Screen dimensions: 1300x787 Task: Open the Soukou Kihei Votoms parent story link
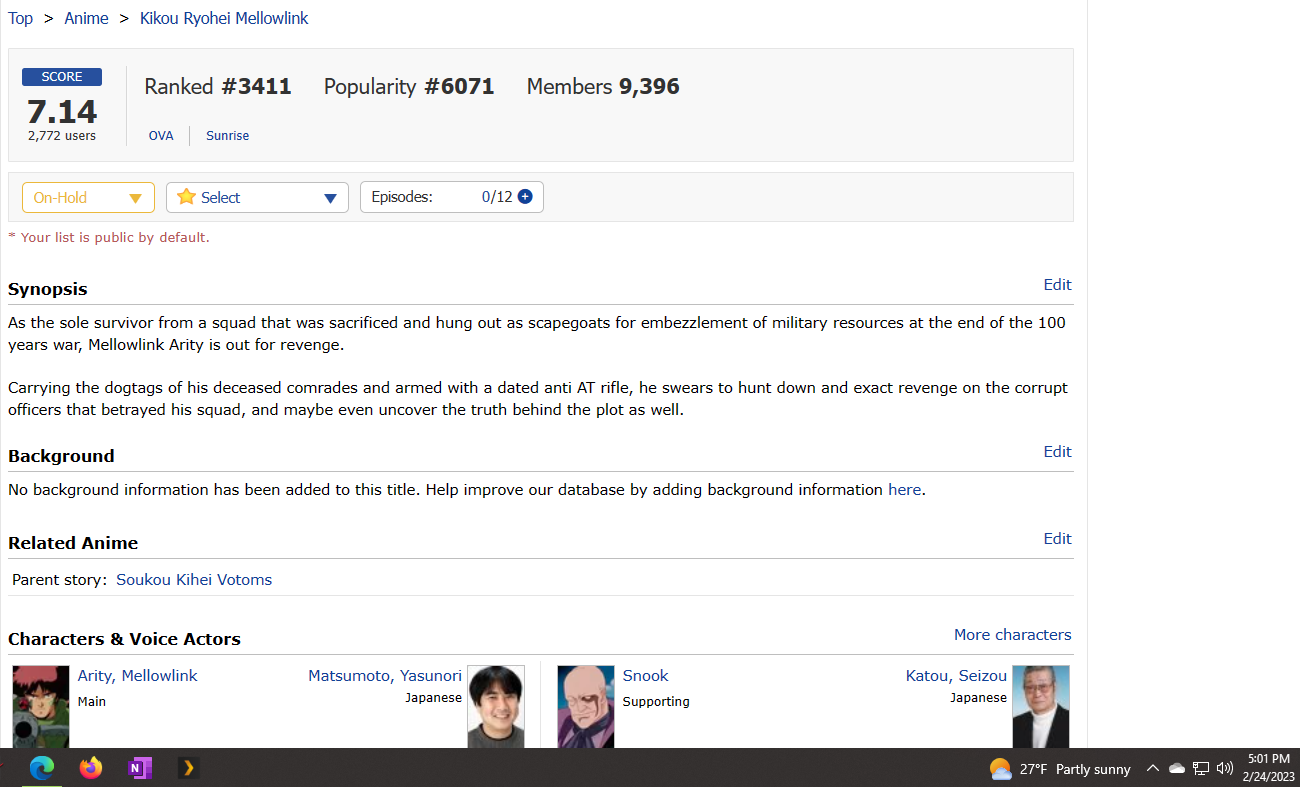point(194,580)
